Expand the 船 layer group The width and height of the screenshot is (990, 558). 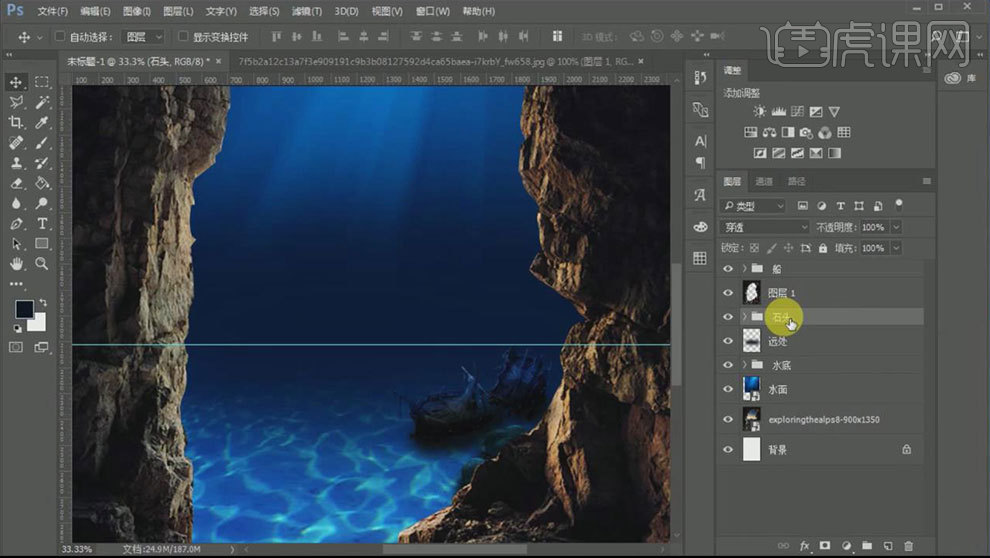click(744, 269)
